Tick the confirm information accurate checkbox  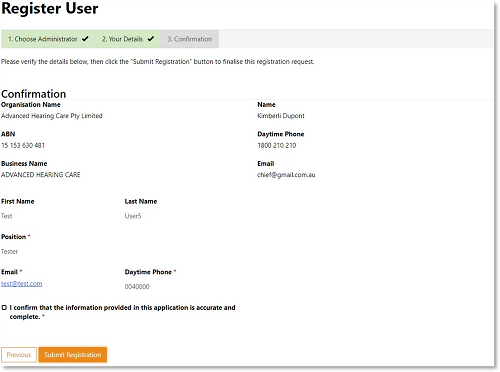click(4, 308)
